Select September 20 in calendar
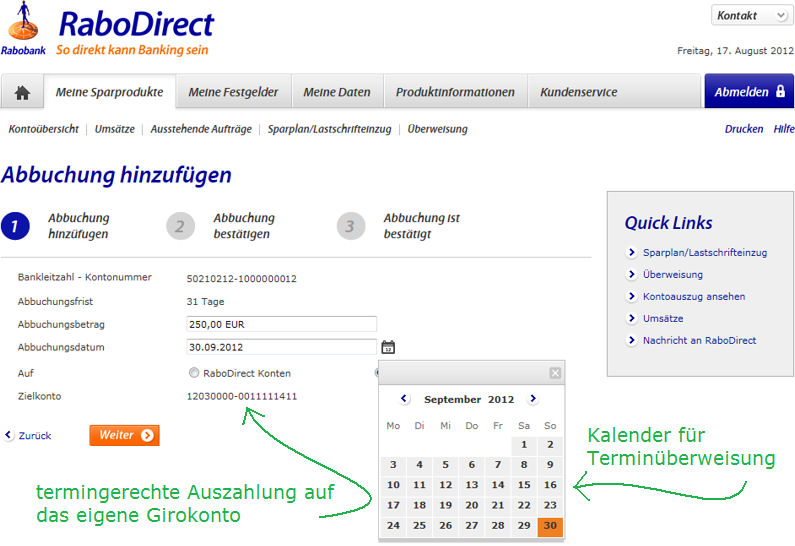 (x=472, y=505)
